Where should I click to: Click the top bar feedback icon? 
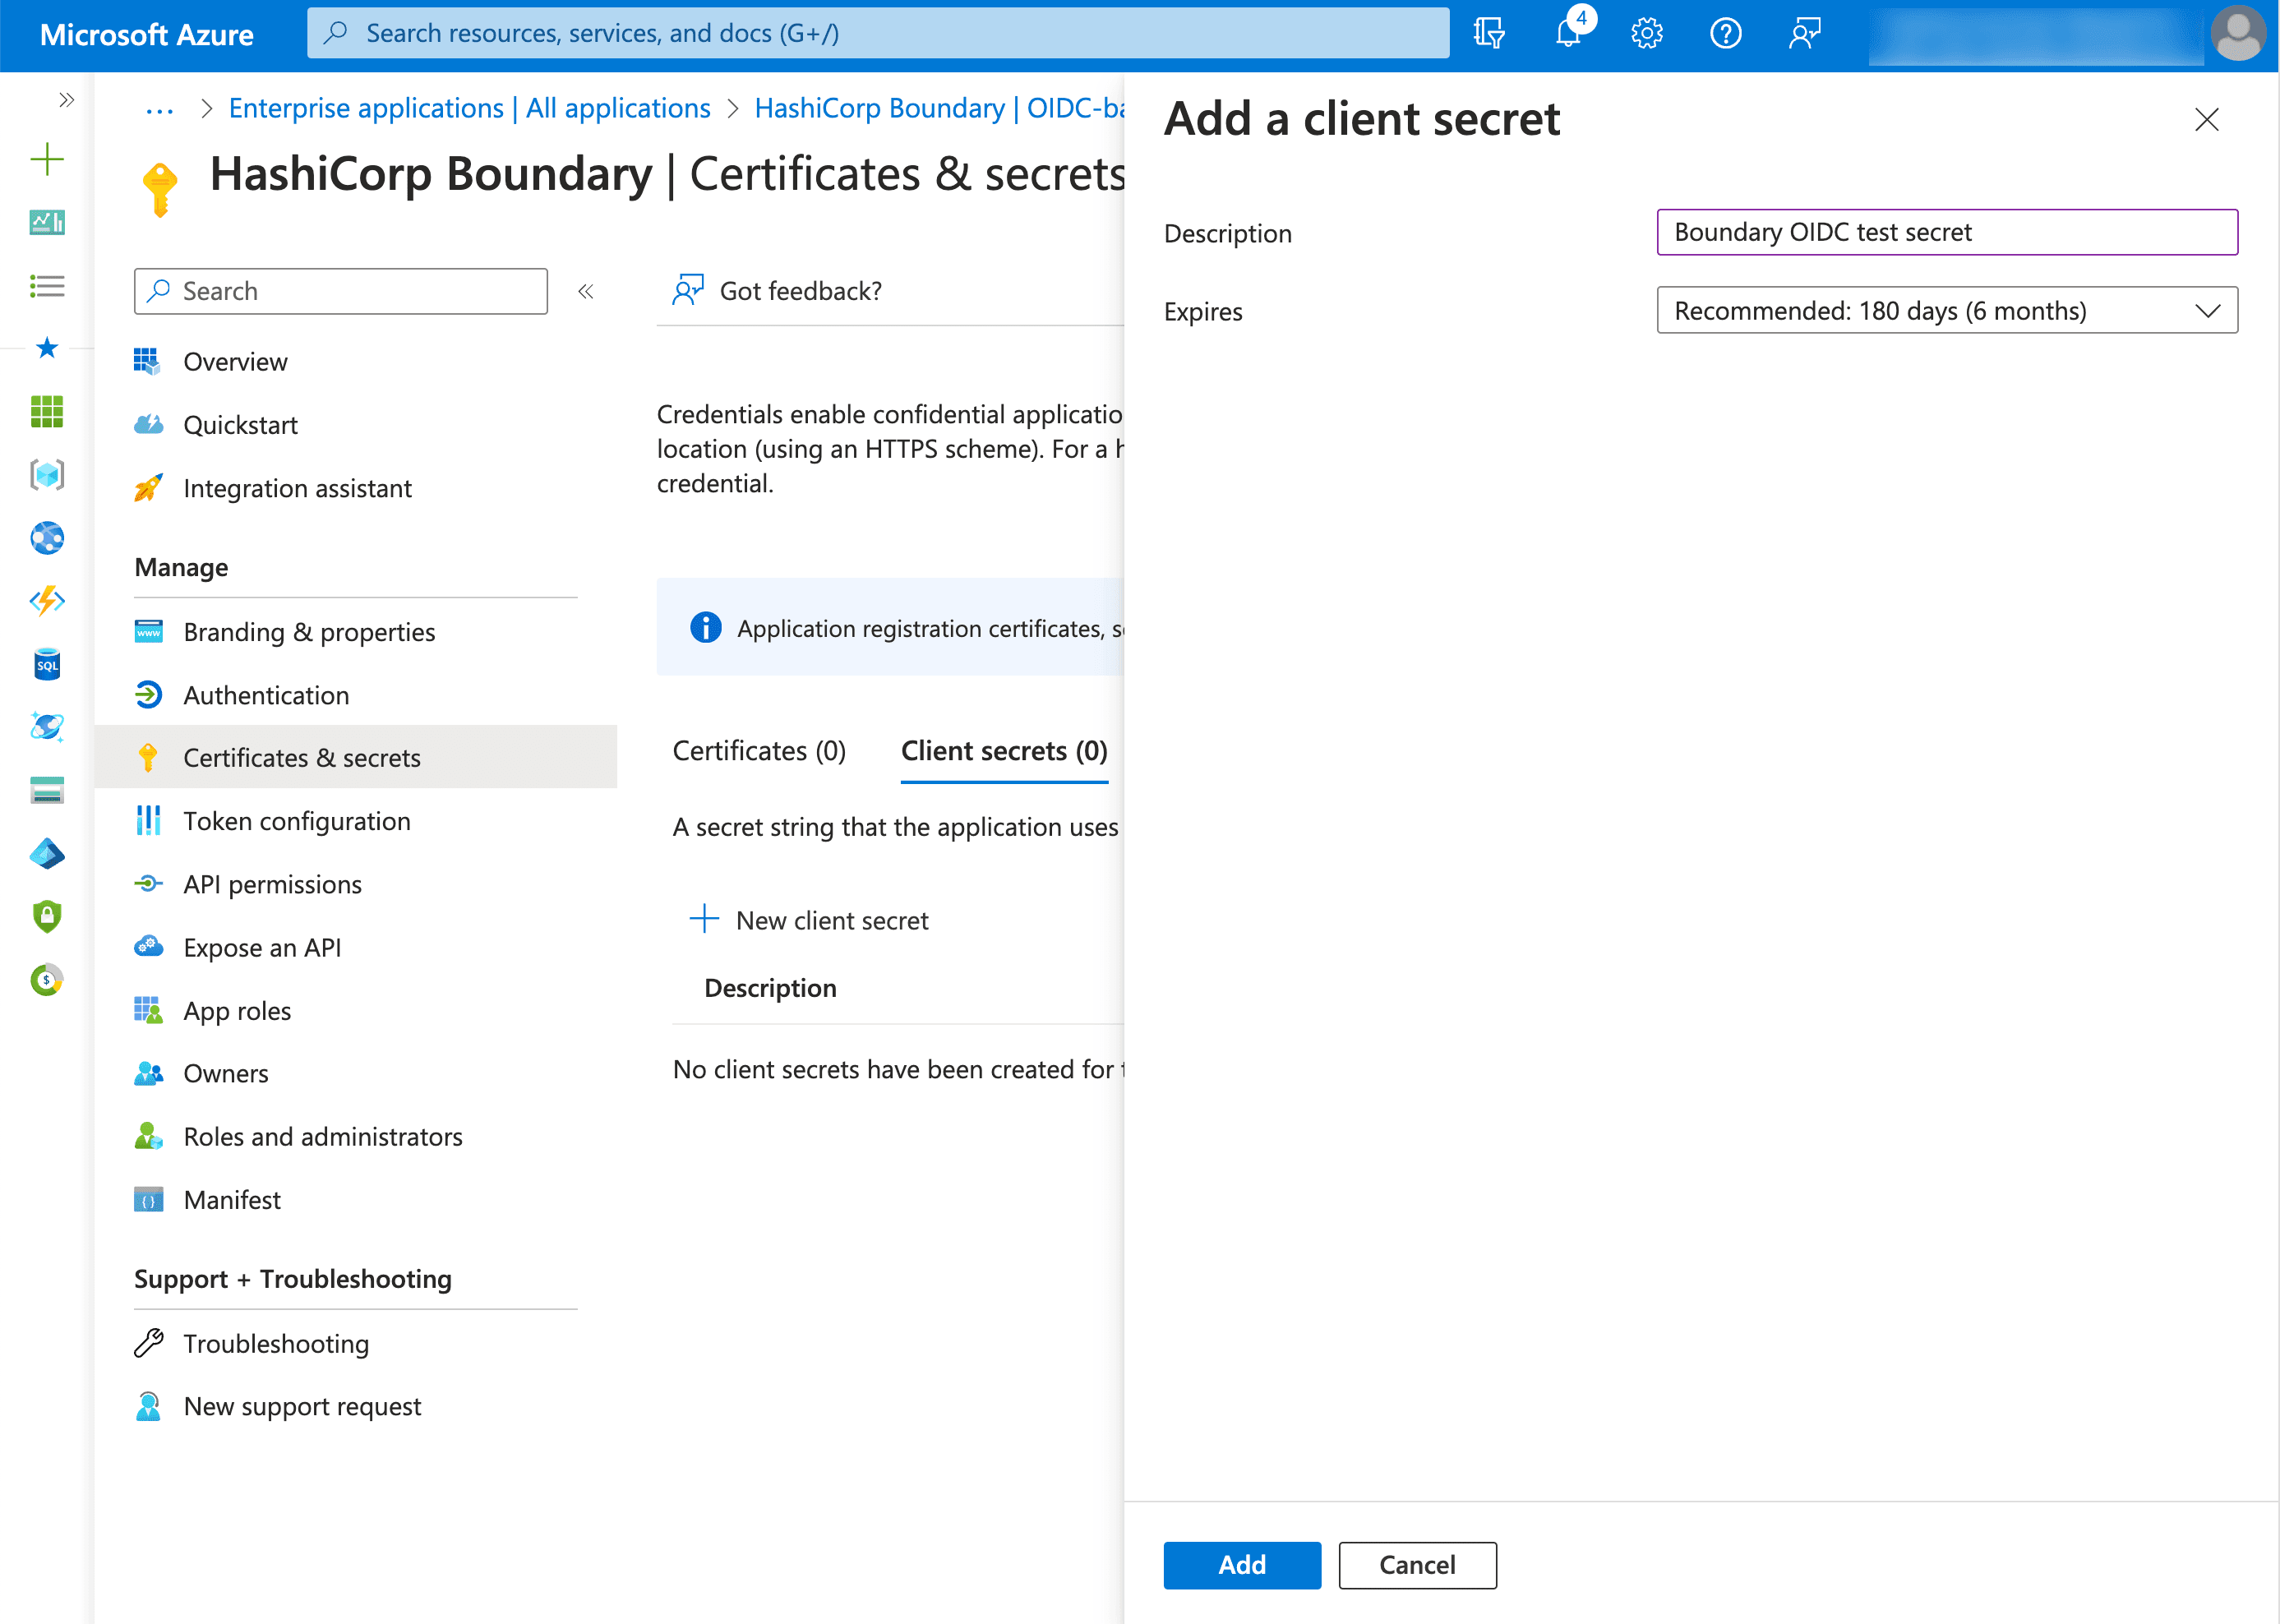pyautogui.click(x=1805, y=33)
